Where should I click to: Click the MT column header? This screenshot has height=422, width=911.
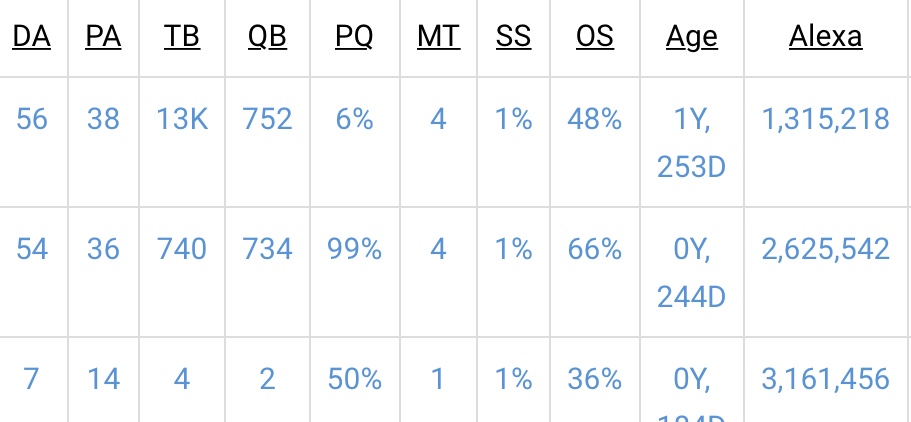tap(439, 37)
